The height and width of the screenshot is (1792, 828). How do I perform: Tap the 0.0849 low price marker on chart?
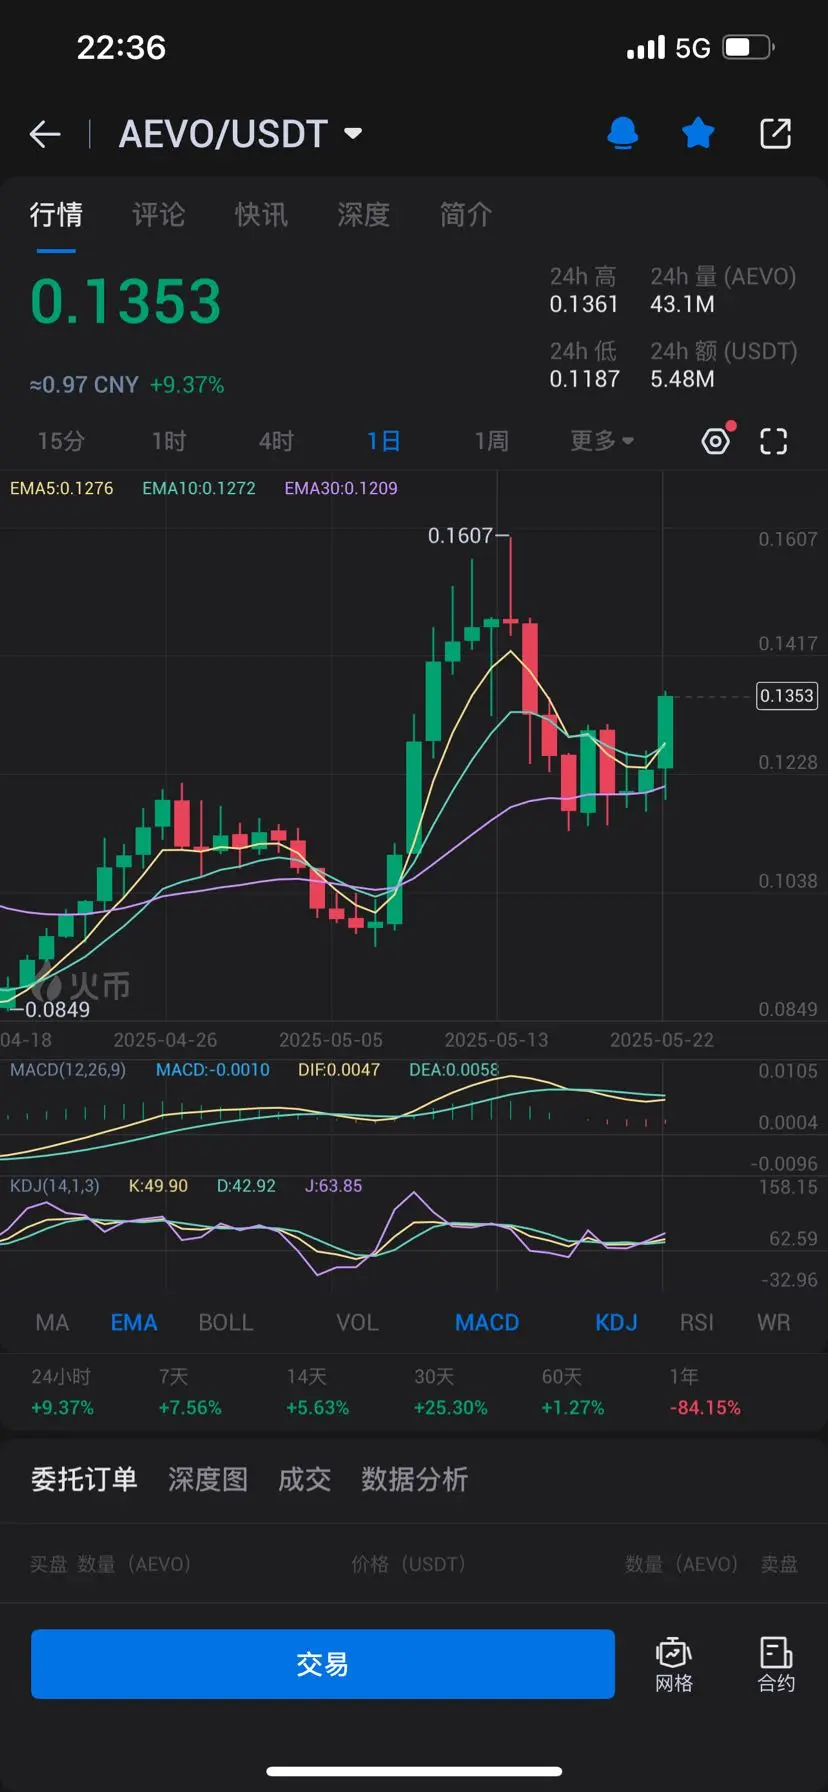(57, 1010)
